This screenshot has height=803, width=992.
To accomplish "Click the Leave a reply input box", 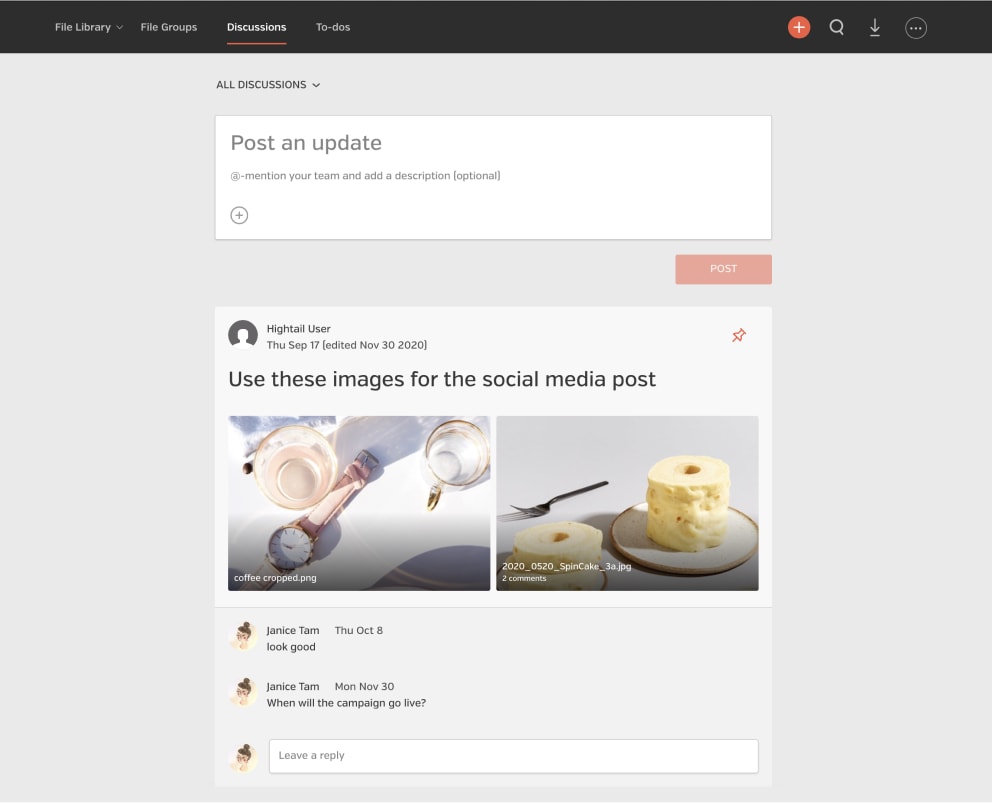I will point(513,756).
